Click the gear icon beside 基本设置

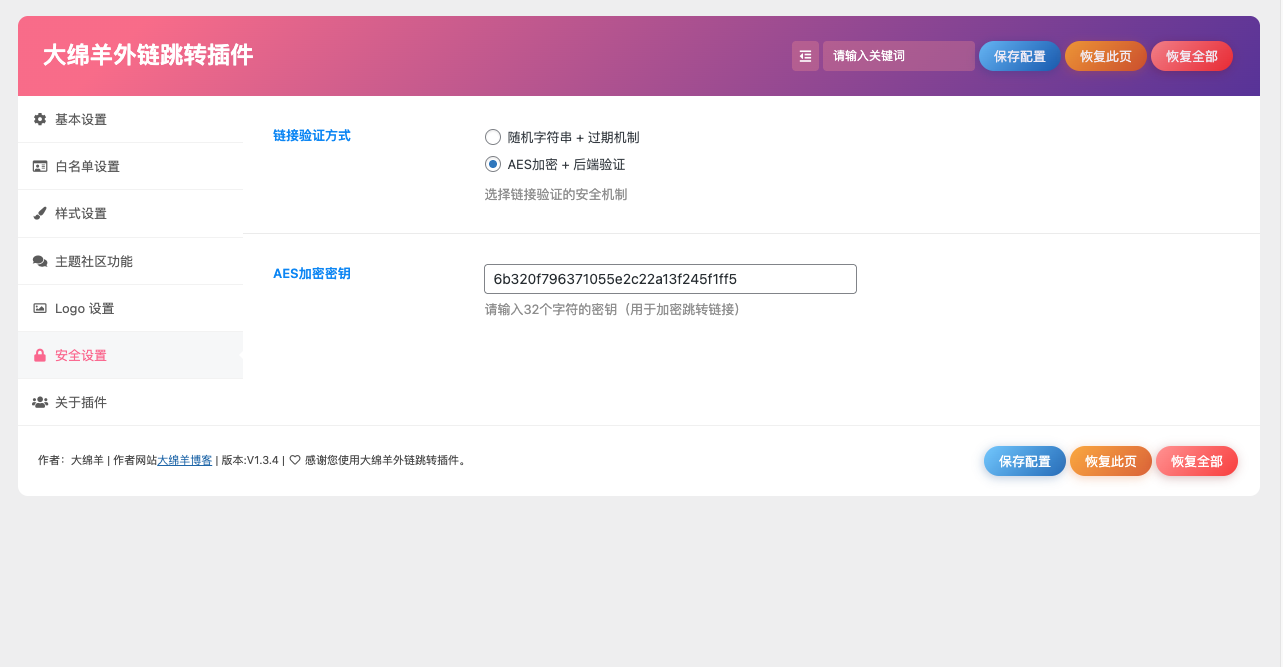(40, 119)
